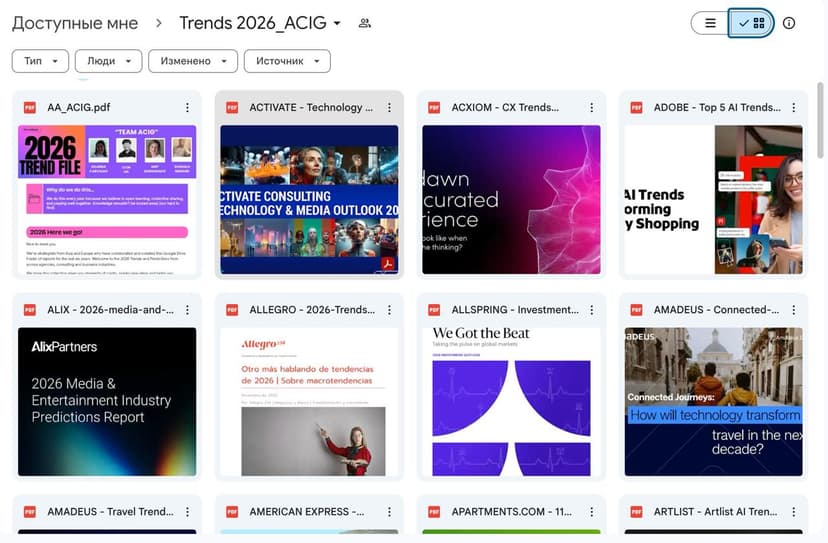Open the Изменено filter dropdown
Image resolution: width=828 pixels, height=543 pixels.
coord(193,61)
